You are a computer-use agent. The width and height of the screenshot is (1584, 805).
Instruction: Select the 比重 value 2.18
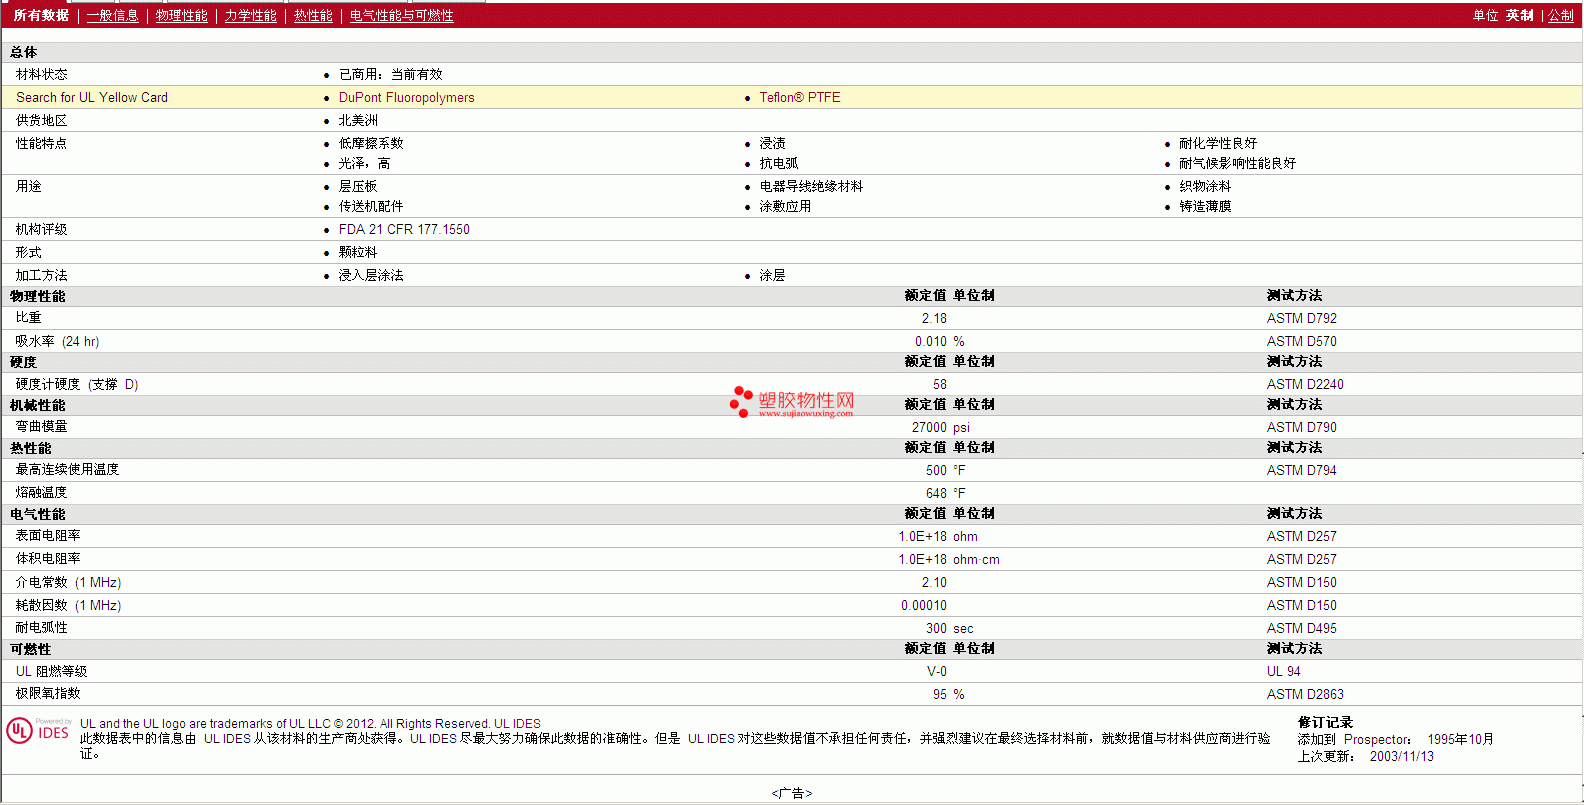point(934,319)
